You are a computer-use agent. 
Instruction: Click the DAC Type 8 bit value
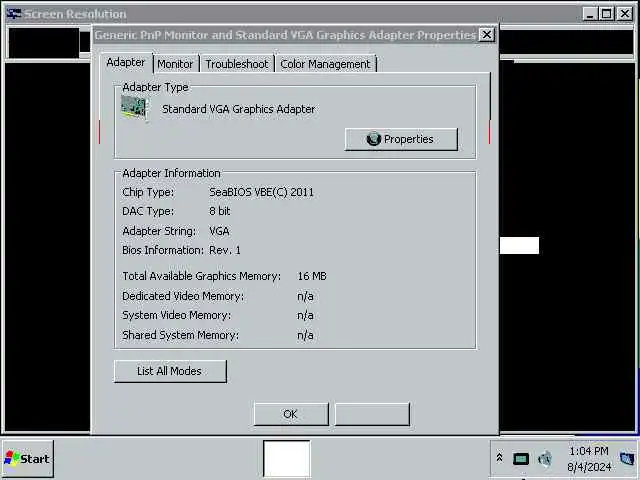(220, 211)
